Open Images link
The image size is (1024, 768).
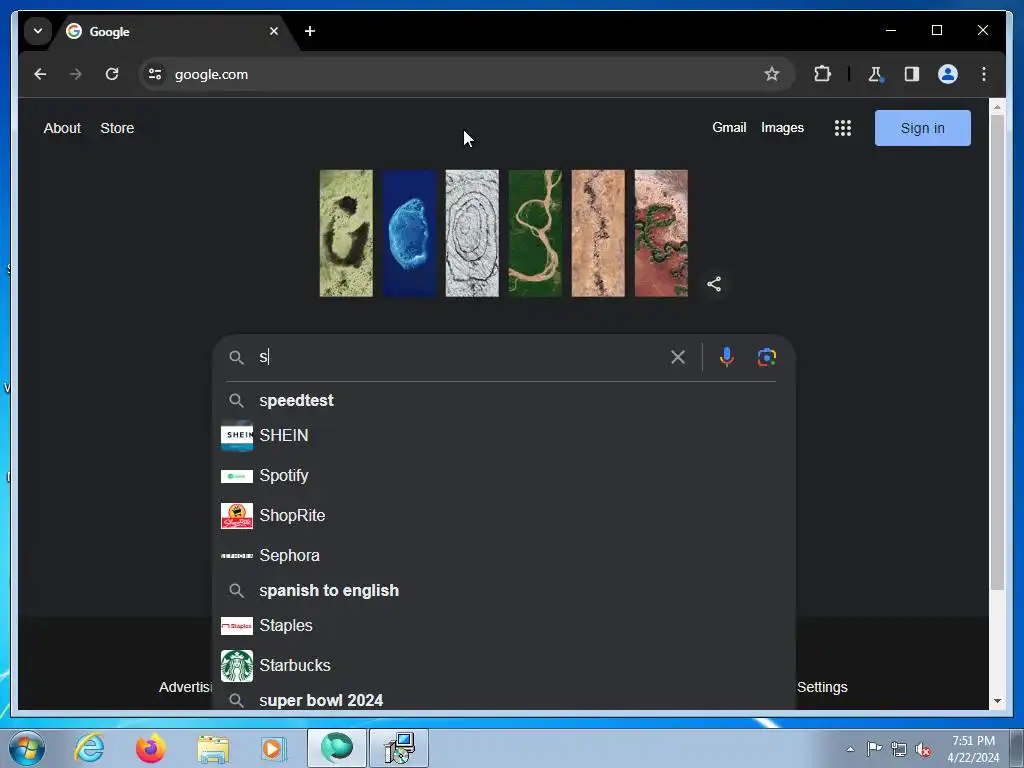[x=782, y=127]
